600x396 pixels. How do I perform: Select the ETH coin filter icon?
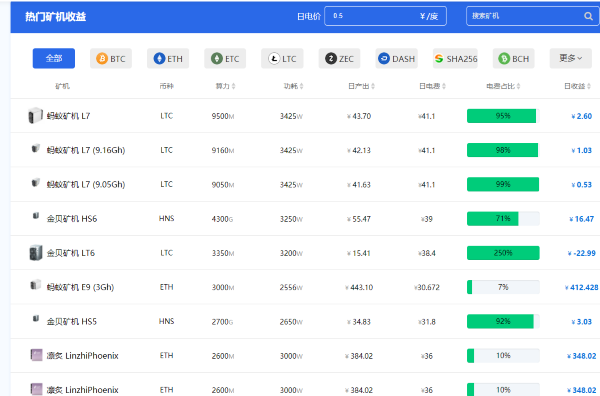coord(159,59)
